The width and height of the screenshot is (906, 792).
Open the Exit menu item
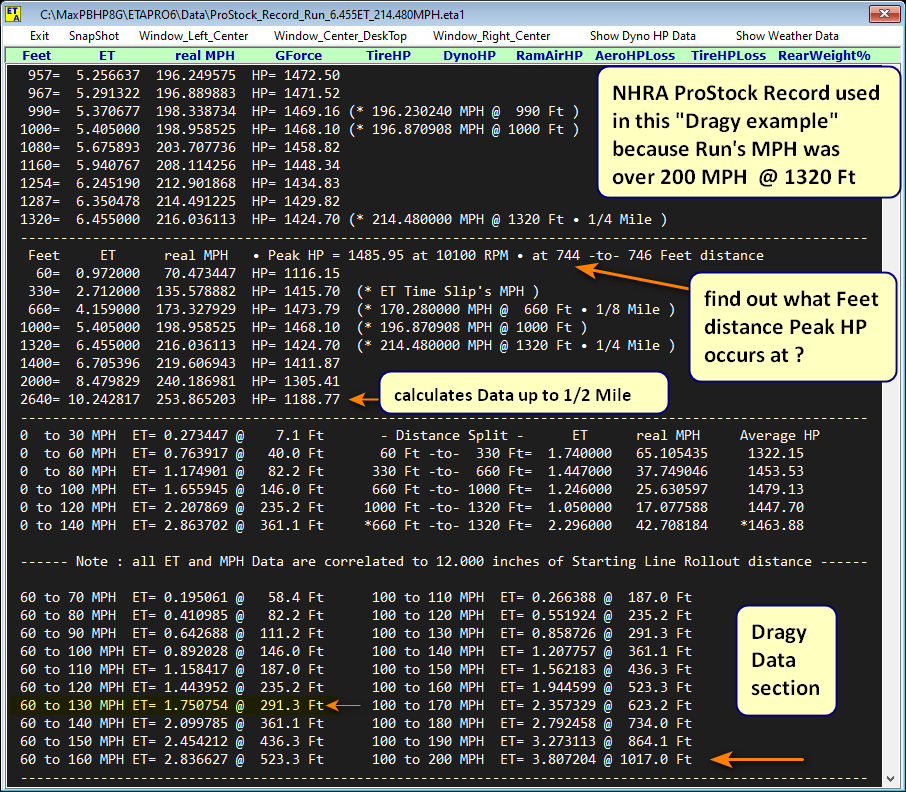click(39, 36)
